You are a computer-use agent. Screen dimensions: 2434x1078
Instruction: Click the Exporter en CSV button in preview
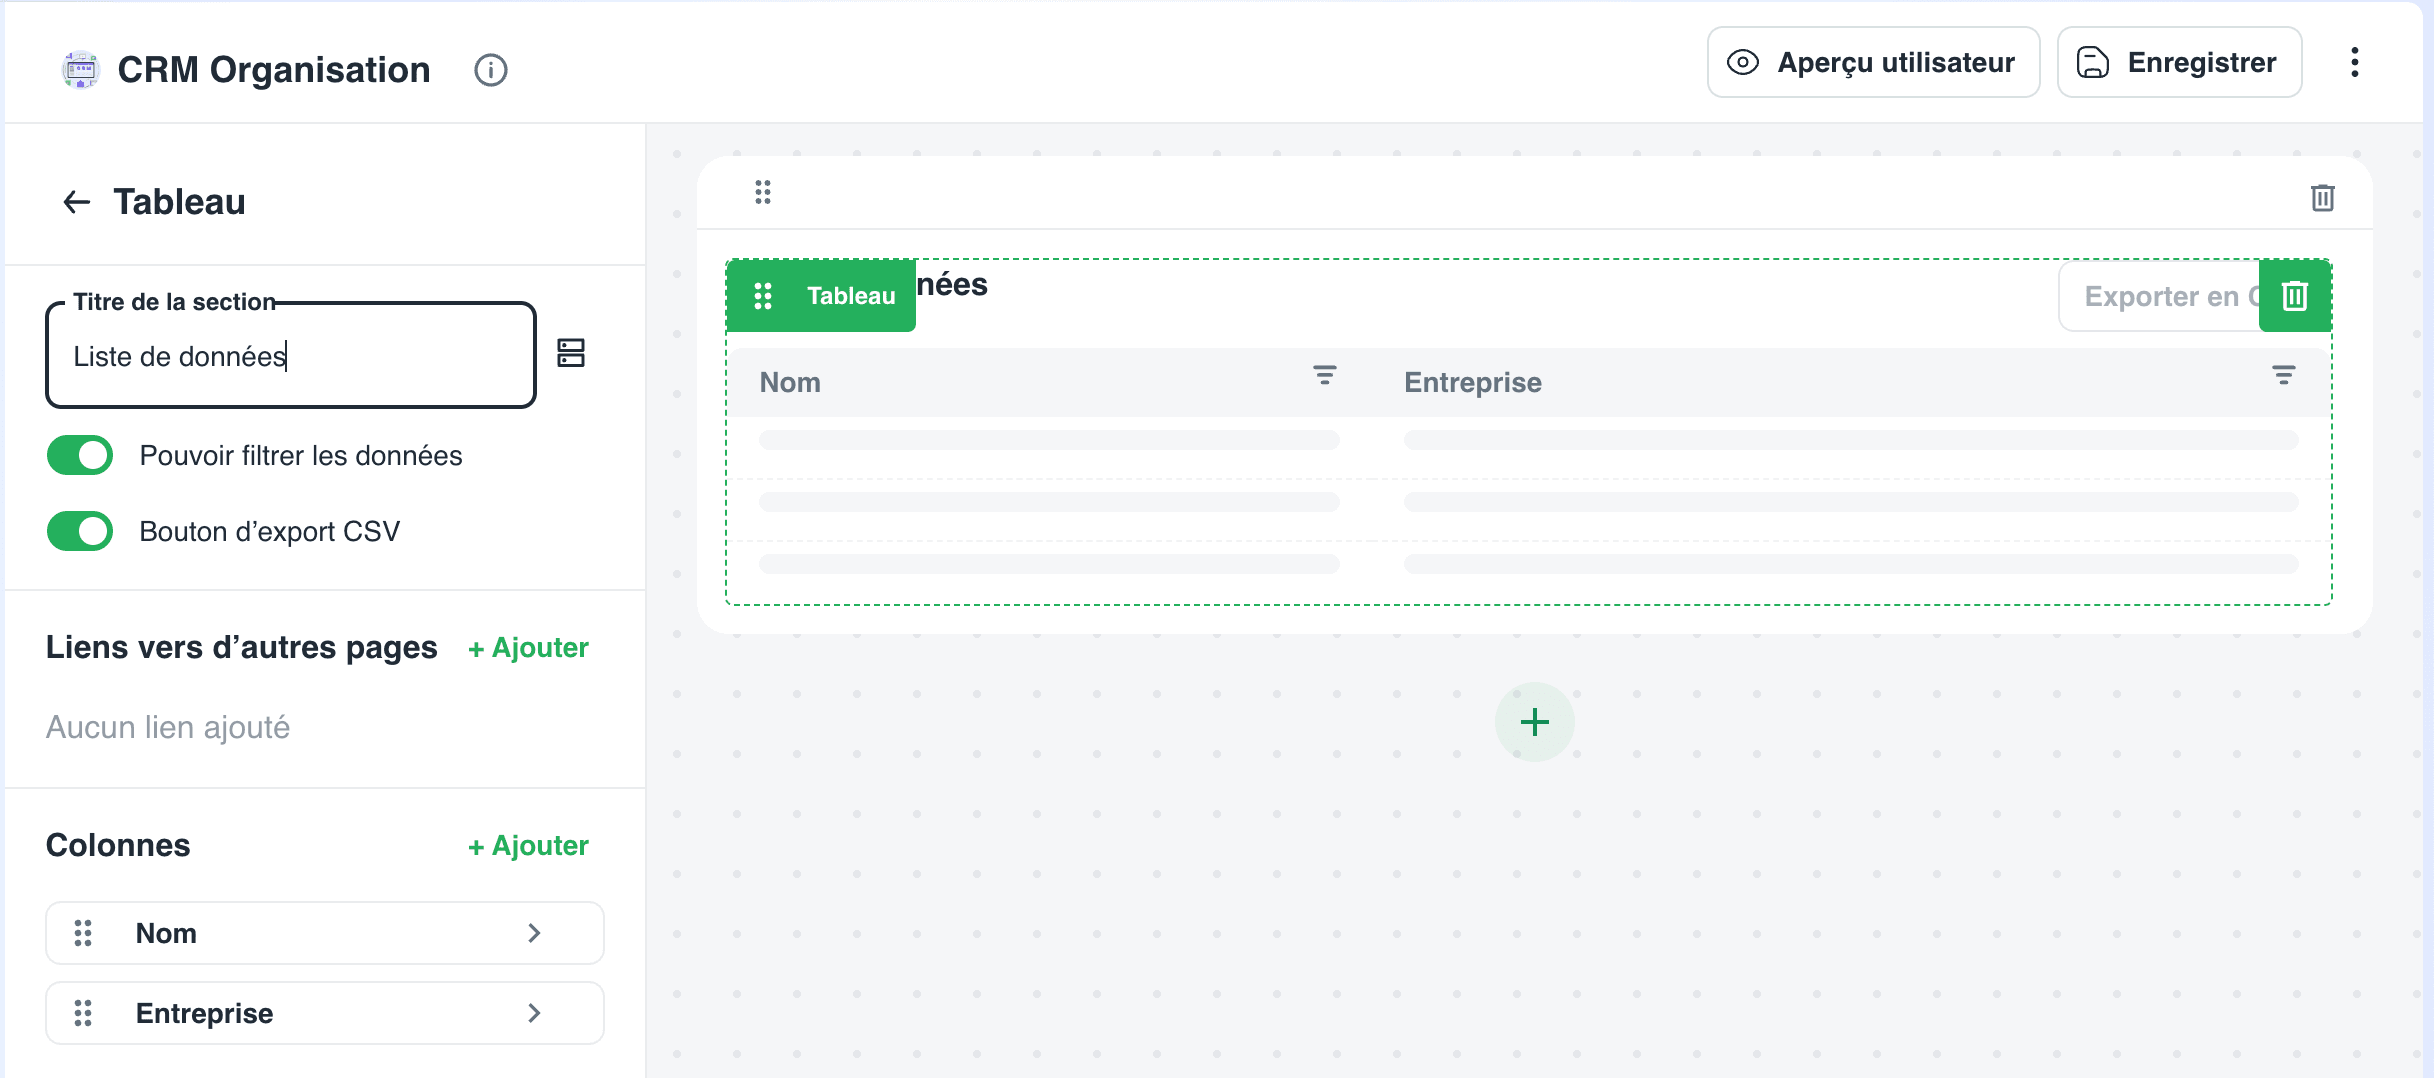(2160, 296)
